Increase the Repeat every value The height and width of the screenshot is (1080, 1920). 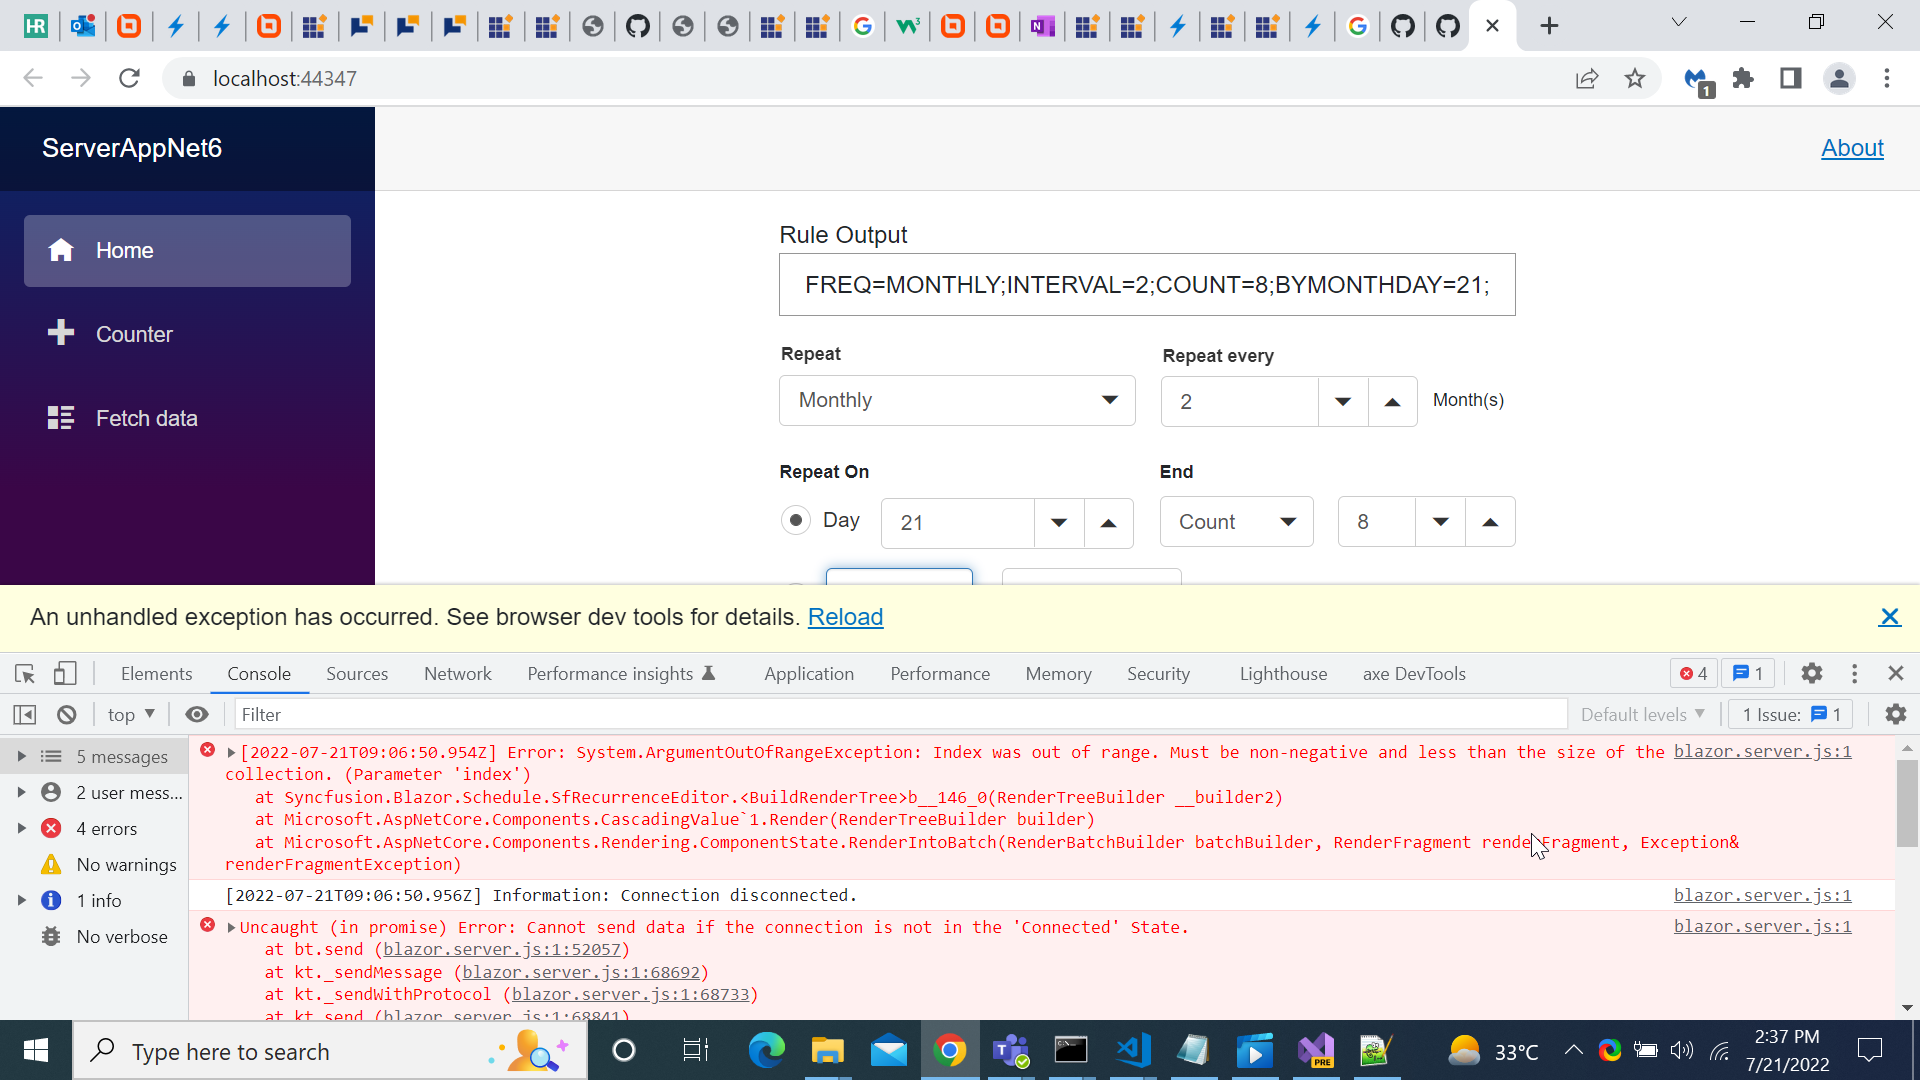tap(1392, 402)
